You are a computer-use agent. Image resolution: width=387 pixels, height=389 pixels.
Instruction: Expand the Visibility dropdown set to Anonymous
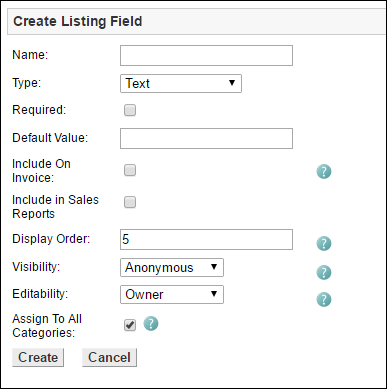172,267
